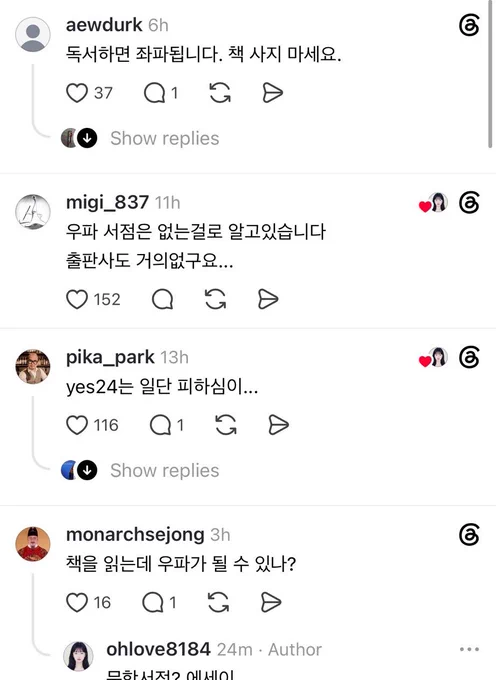Like the migi_837 comment
This screenshot has height=680, width=496.
pyautogui.click(x=77, y=299)
